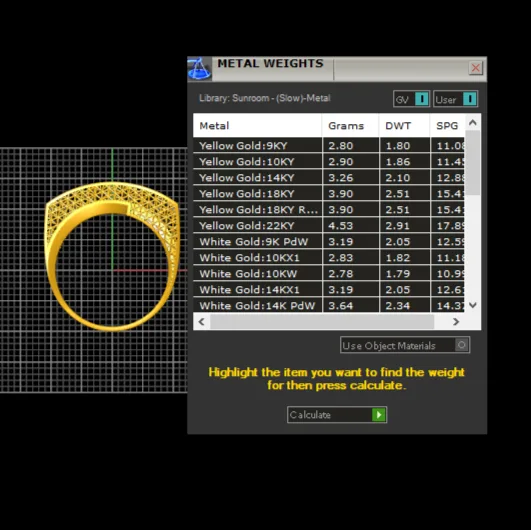Click the vertical scrollbar thumb
531x530 pixels.
473,163
